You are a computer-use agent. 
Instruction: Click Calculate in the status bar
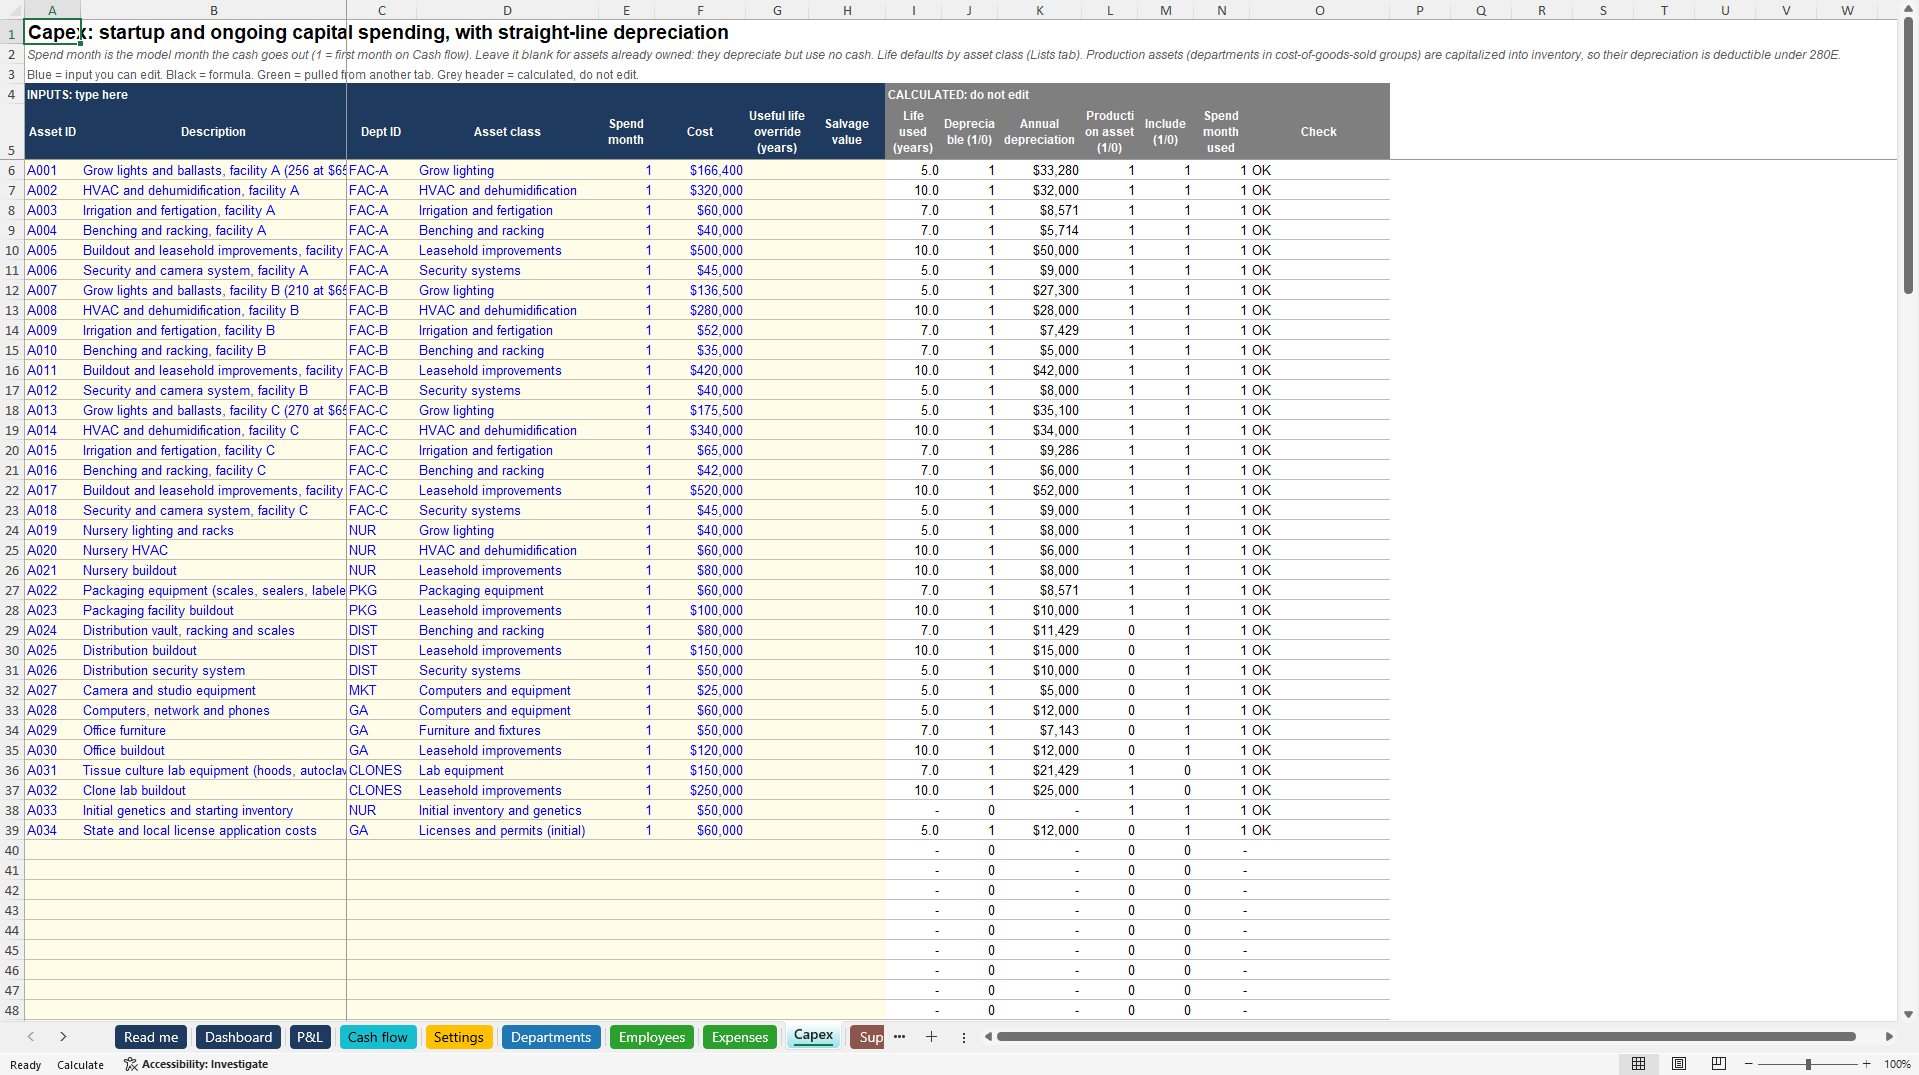[x=80, y=1065]
